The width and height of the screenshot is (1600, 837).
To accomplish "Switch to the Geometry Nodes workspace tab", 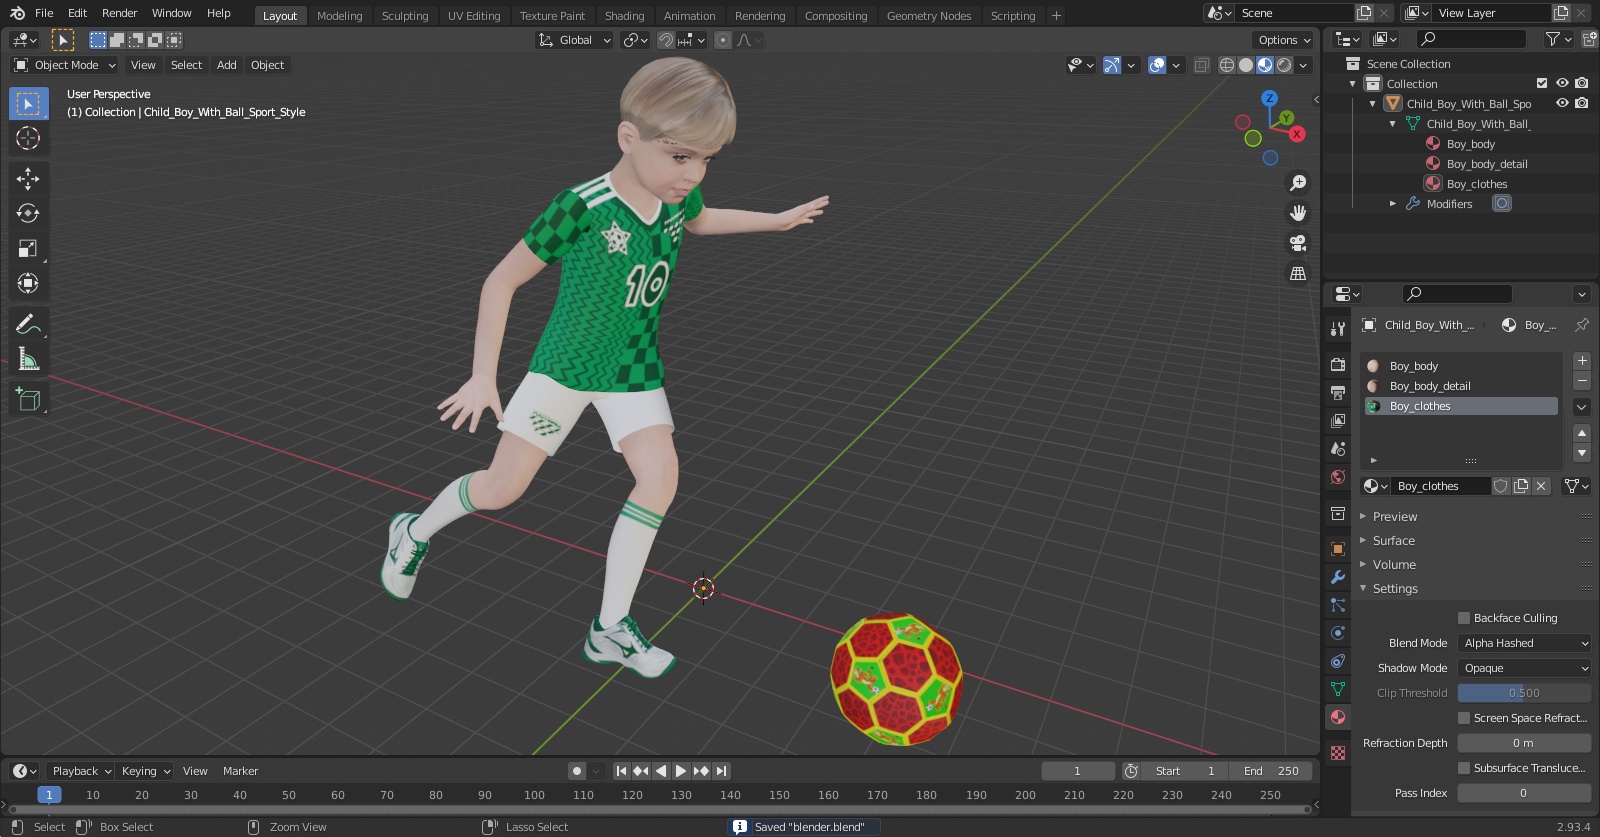I will [929, 16].
